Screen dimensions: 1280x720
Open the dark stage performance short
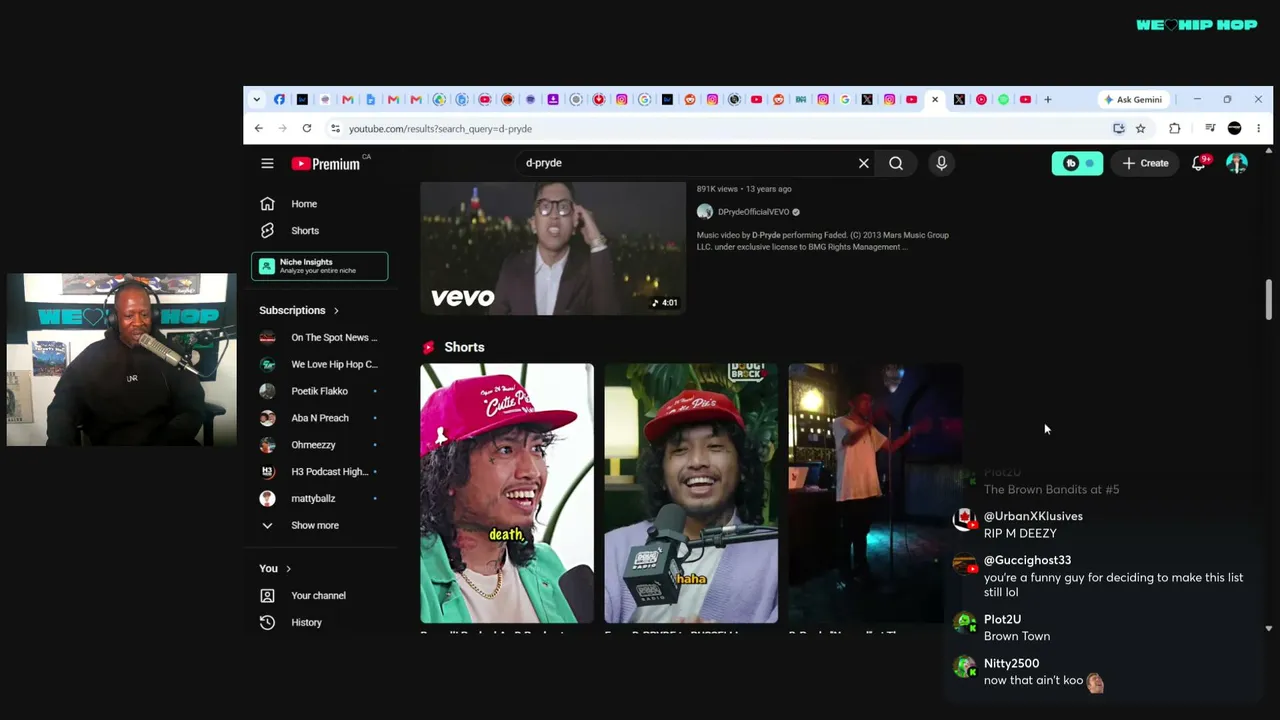[875, 493]
